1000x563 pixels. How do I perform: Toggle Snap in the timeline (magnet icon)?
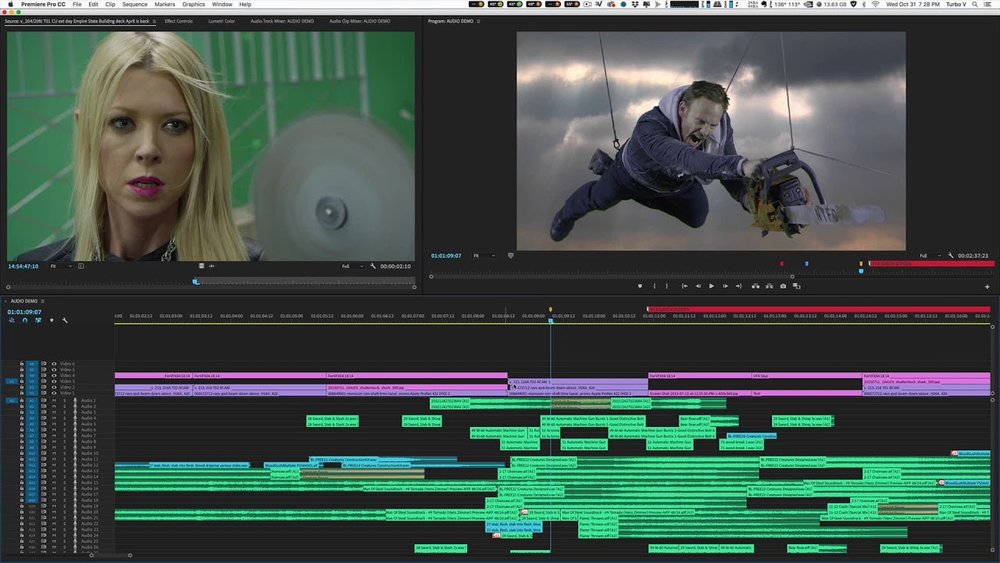(25, 320)
